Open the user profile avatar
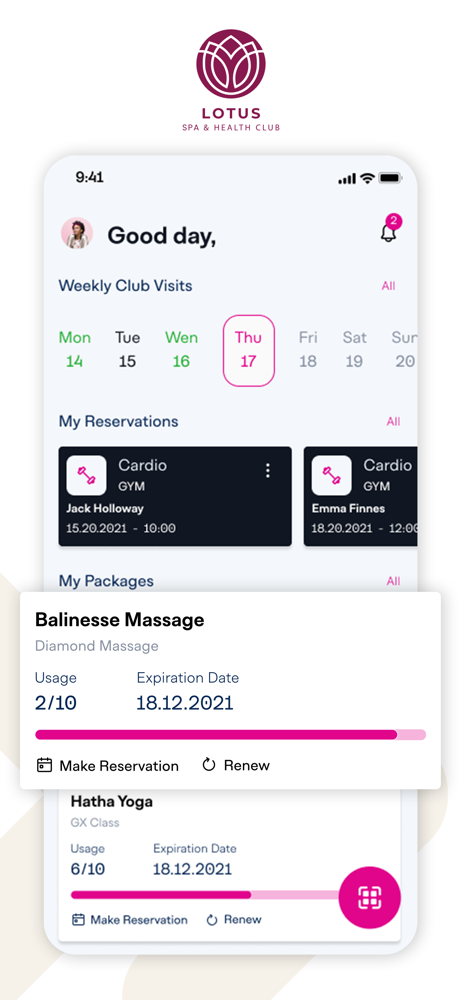 77,233
